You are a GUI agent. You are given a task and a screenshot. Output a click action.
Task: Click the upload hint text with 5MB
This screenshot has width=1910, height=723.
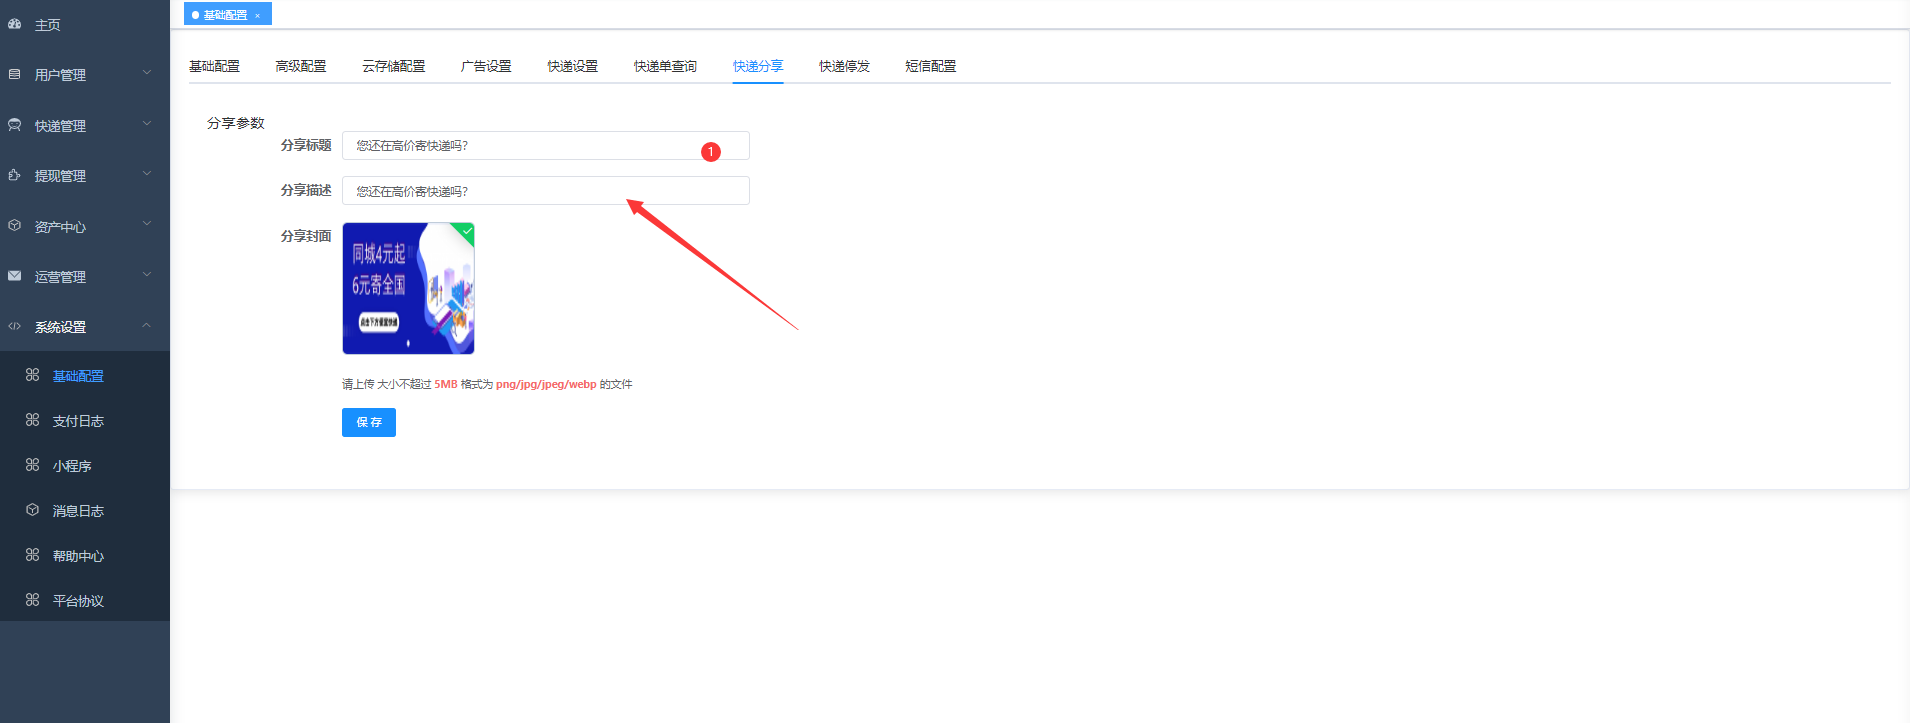[487, 384]
